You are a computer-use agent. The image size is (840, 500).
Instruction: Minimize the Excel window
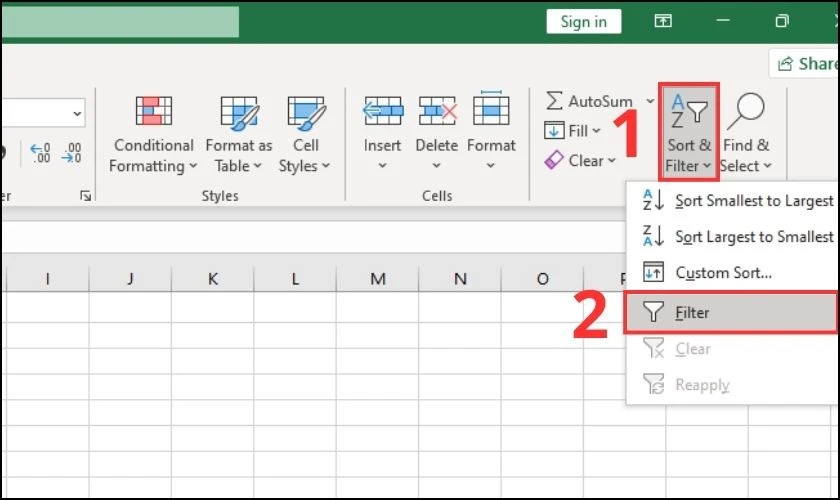[x=723, y=20]
